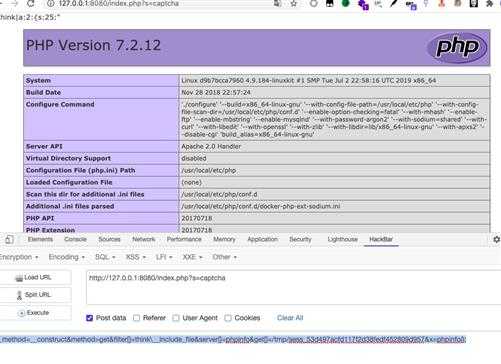Click the HackBar URL text area
The image size is (501, 364).
click(293, 287)
